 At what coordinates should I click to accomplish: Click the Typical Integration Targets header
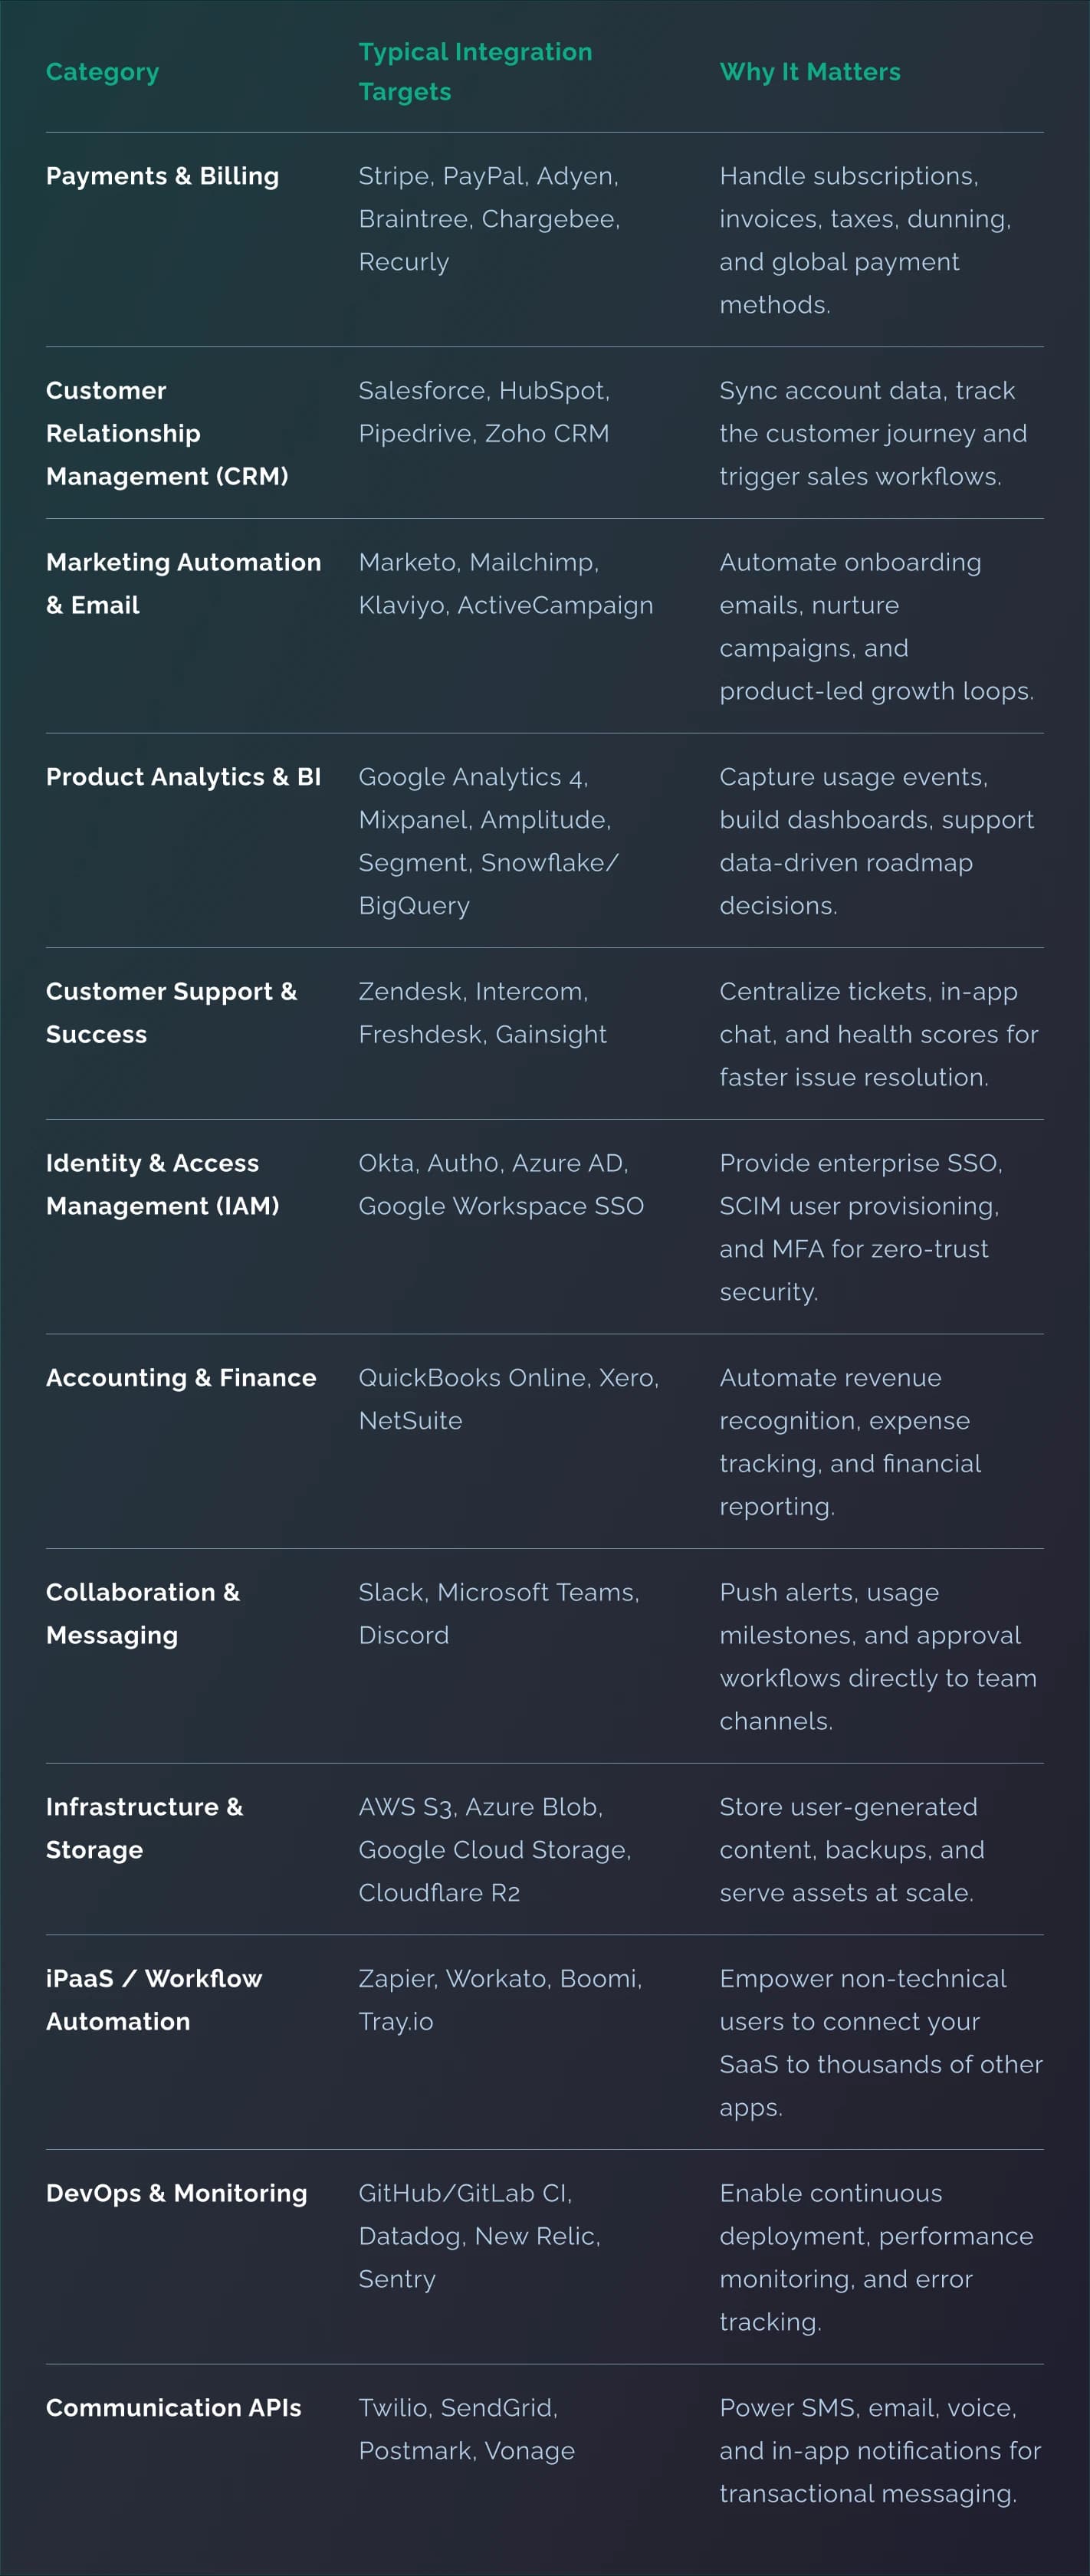[x=475, y=72]
